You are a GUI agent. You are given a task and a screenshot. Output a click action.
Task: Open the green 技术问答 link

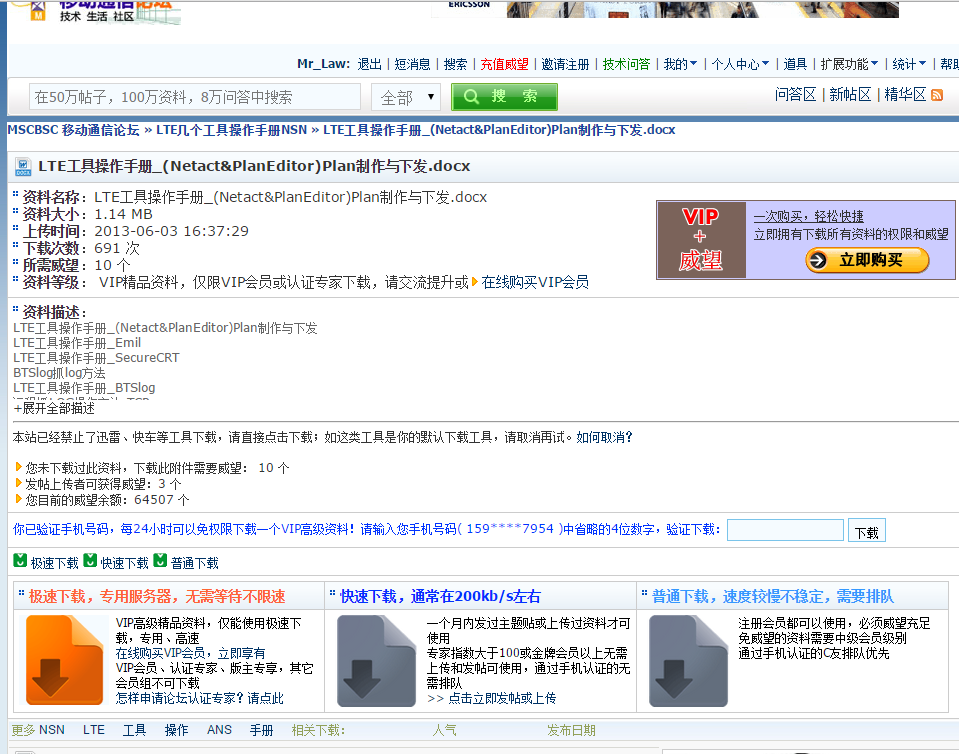(x=626, y=64)
